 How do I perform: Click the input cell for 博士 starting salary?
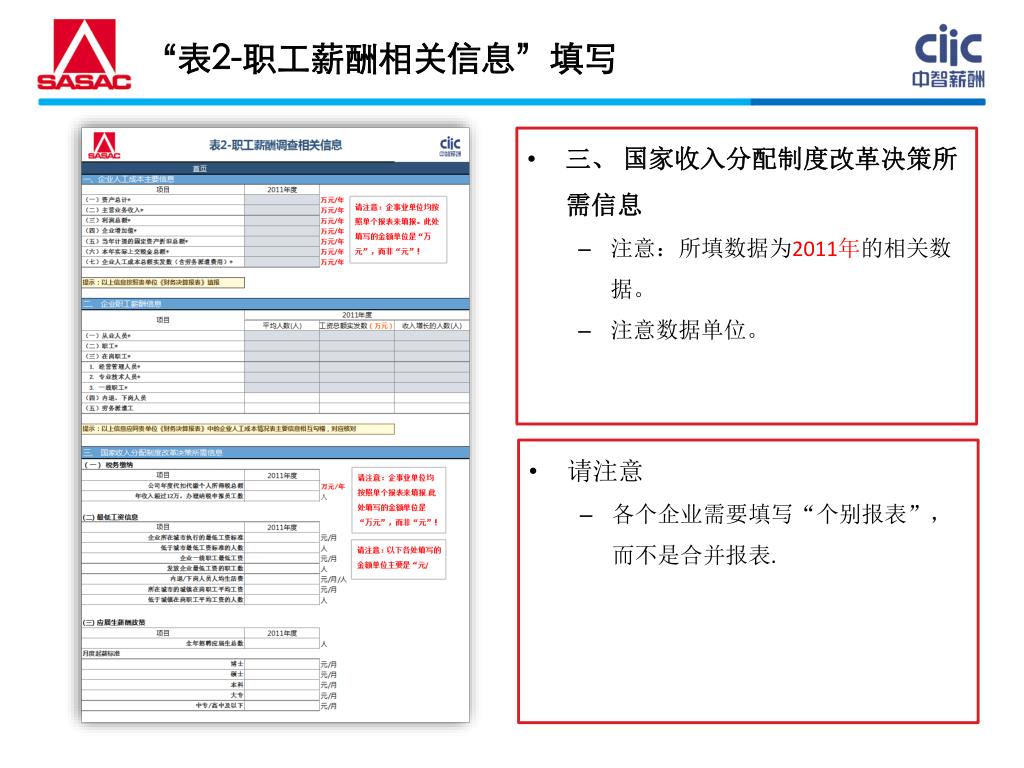tap(281, 664)
